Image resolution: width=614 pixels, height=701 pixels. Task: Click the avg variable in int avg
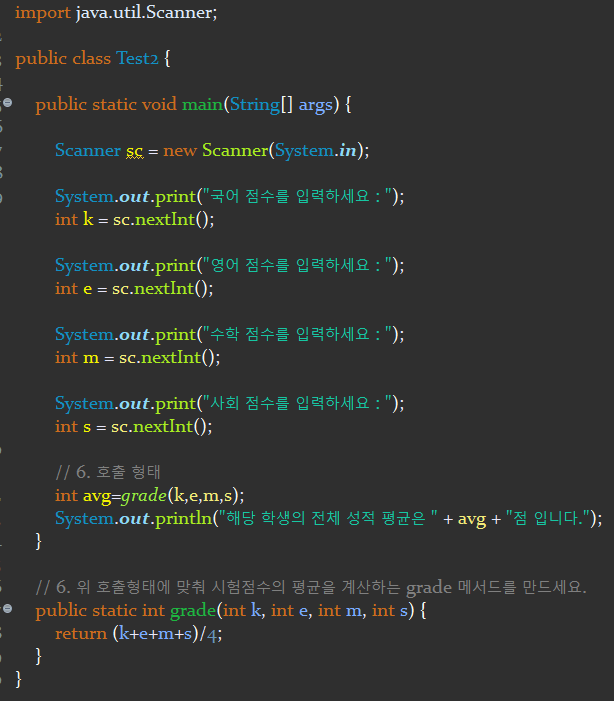(x=97, y=496)
